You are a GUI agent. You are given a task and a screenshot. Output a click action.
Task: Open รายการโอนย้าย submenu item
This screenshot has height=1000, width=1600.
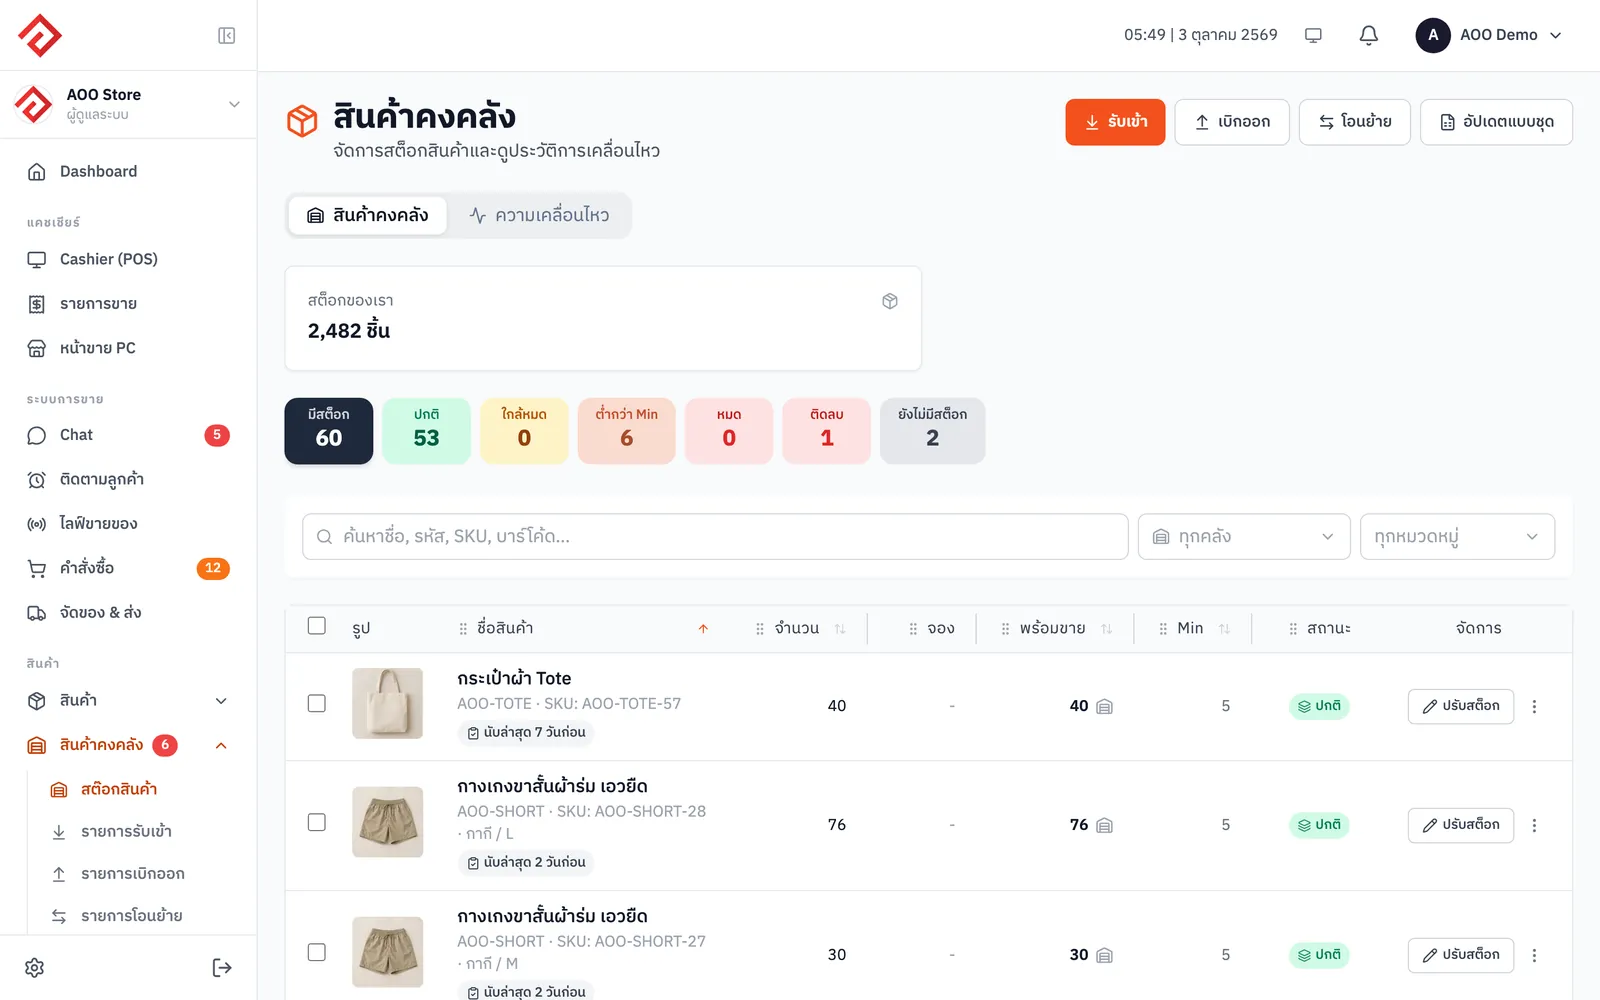pos(139,916)
